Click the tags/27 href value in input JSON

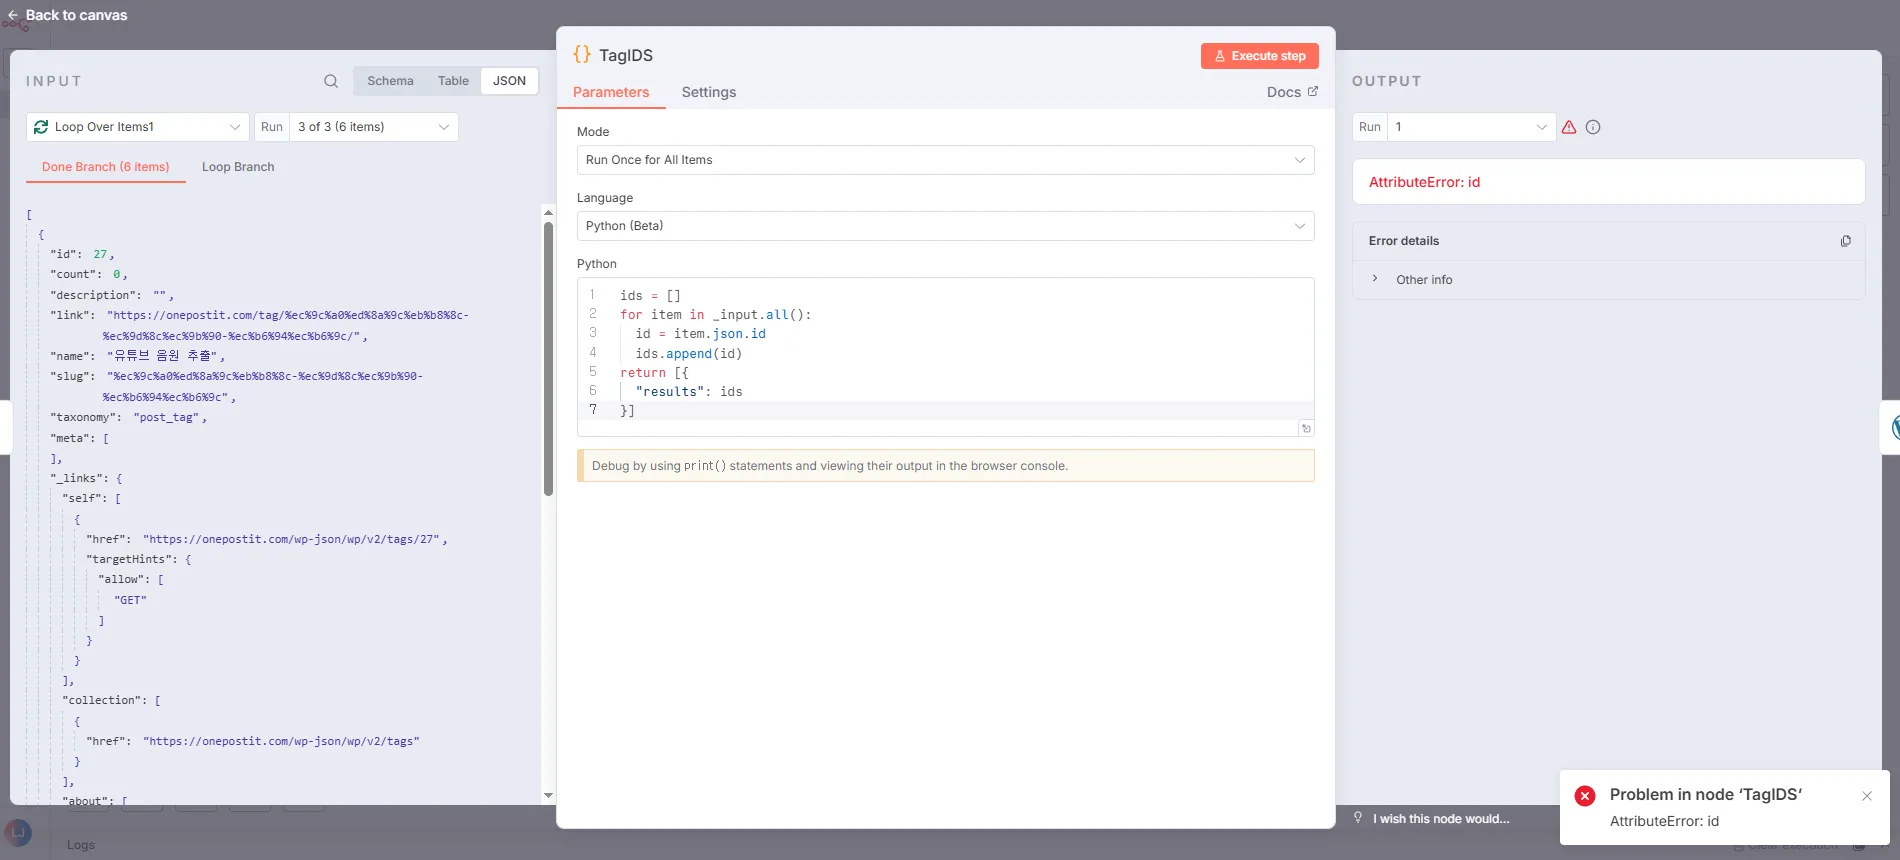pos(291,539)
